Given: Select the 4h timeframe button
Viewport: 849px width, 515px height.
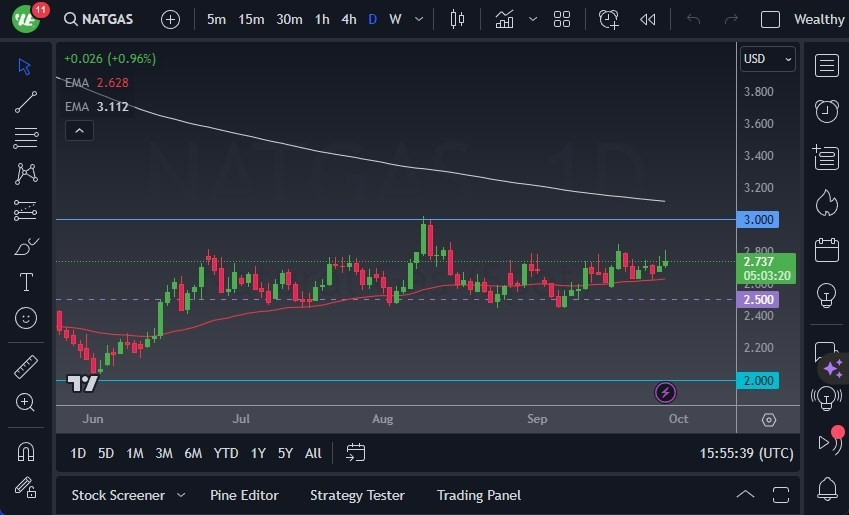Looking at the screenshot, I should pyautogui.click(x=348, y=19).
